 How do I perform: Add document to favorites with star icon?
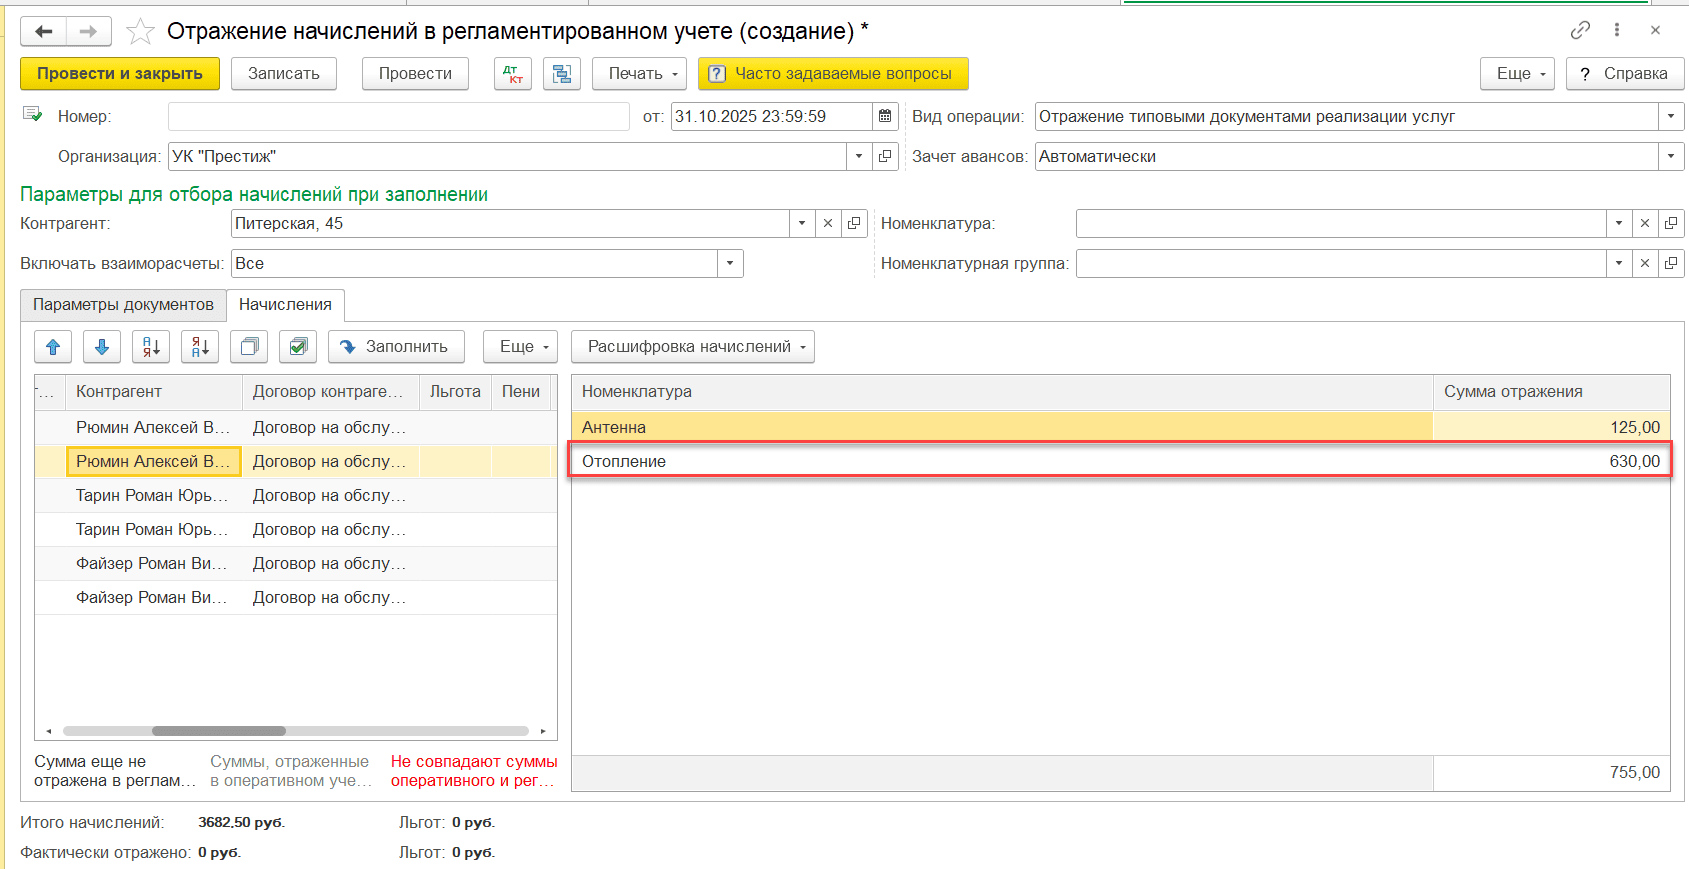click(140, 32)
